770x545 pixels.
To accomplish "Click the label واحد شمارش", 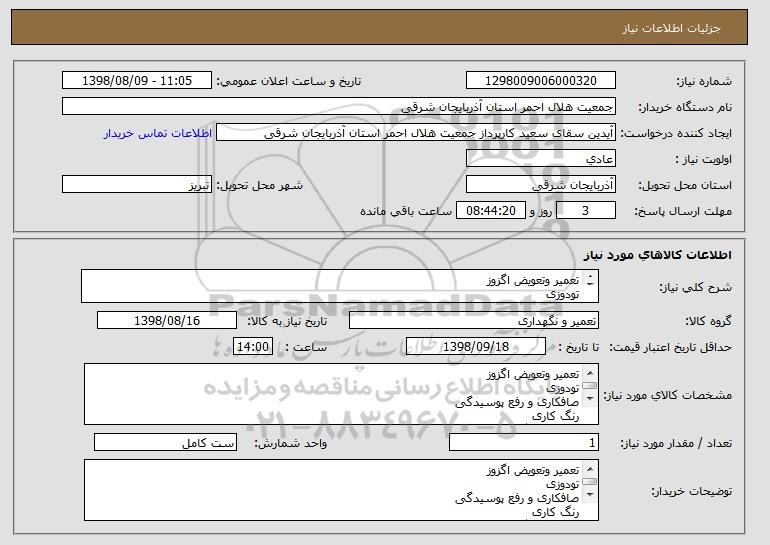I will (x=290, y=444).
